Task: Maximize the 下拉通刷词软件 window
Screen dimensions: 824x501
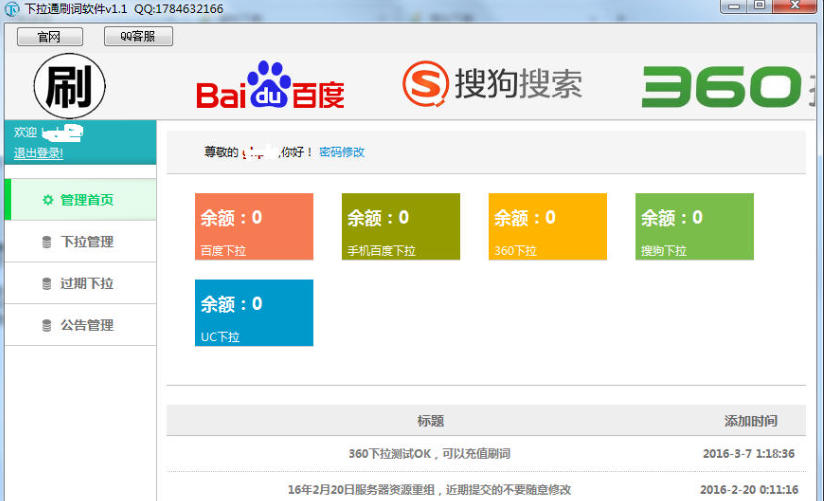Action: click(759, 6)
